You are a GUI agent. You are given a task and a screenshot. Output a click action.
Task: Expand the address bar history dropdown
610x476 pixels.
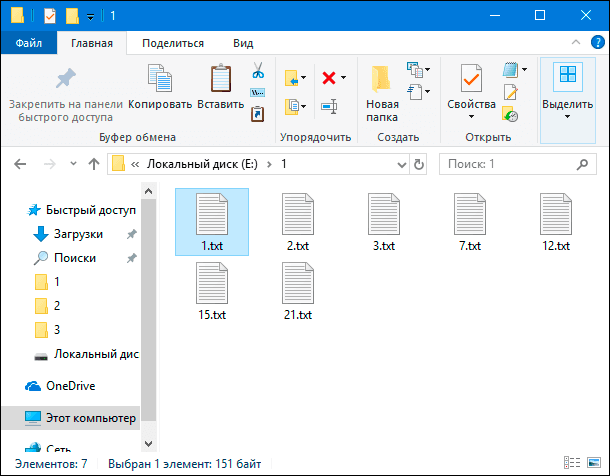(402, 164)
